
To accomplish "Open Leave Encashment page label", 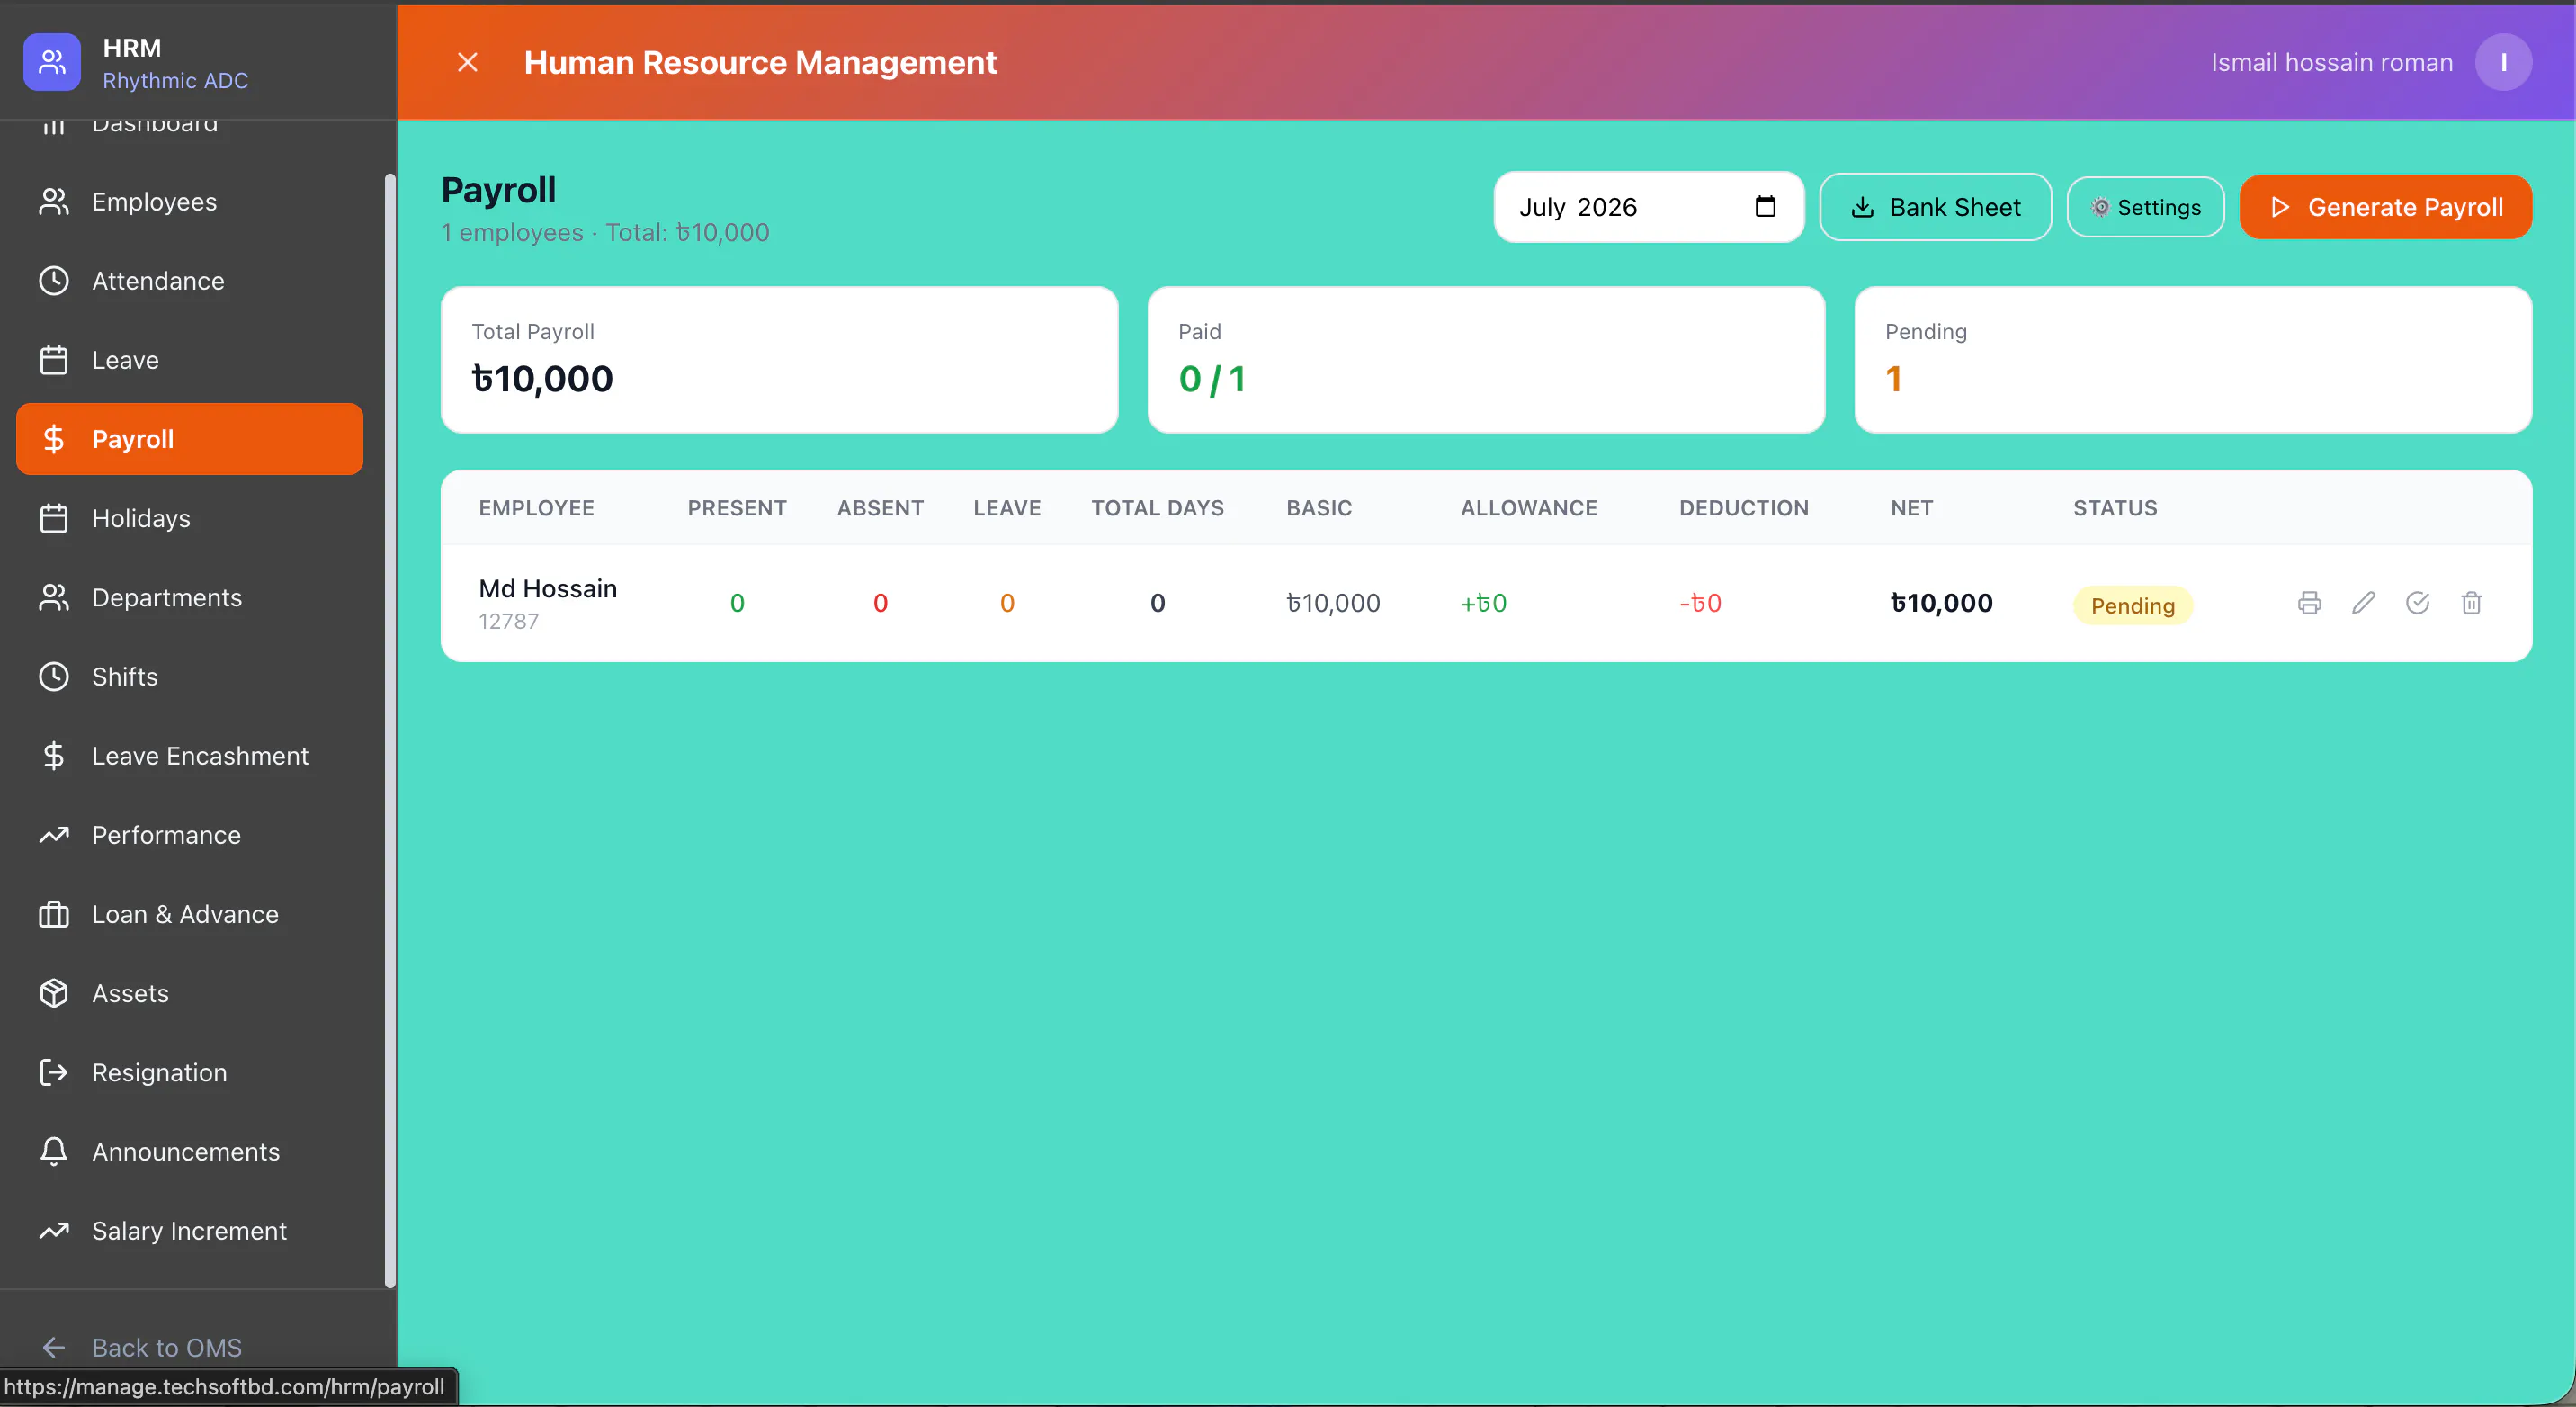I will point(200,755).
